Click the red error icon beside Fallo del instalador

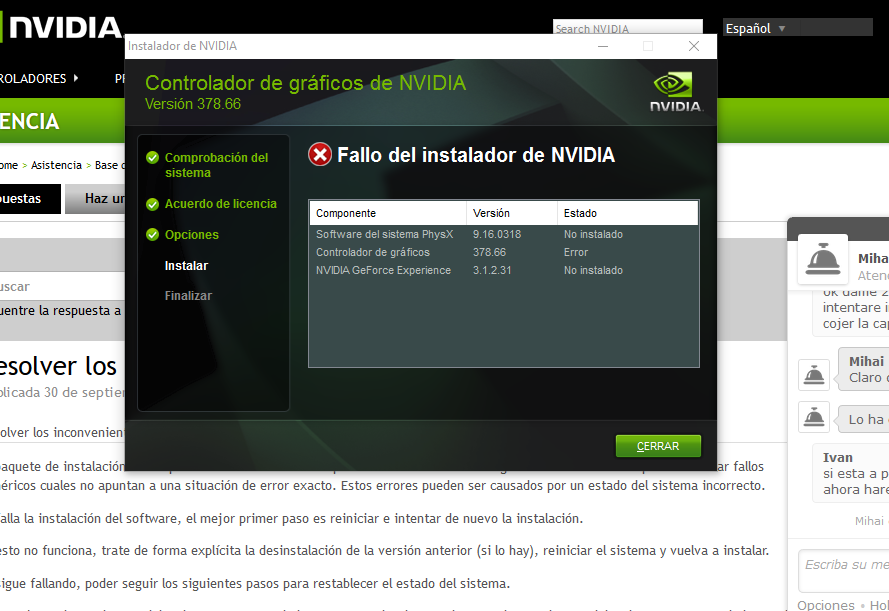pos(320,155)
